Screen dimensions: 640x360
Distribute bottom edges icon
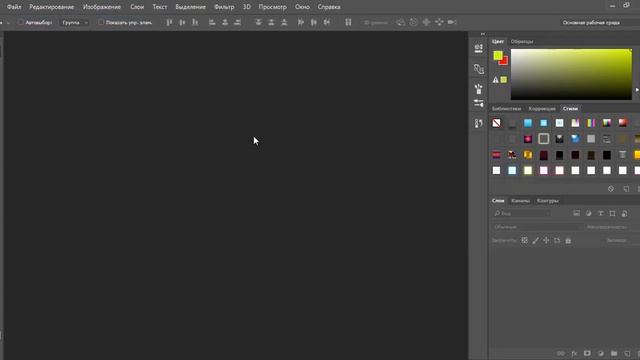(284, 22)
